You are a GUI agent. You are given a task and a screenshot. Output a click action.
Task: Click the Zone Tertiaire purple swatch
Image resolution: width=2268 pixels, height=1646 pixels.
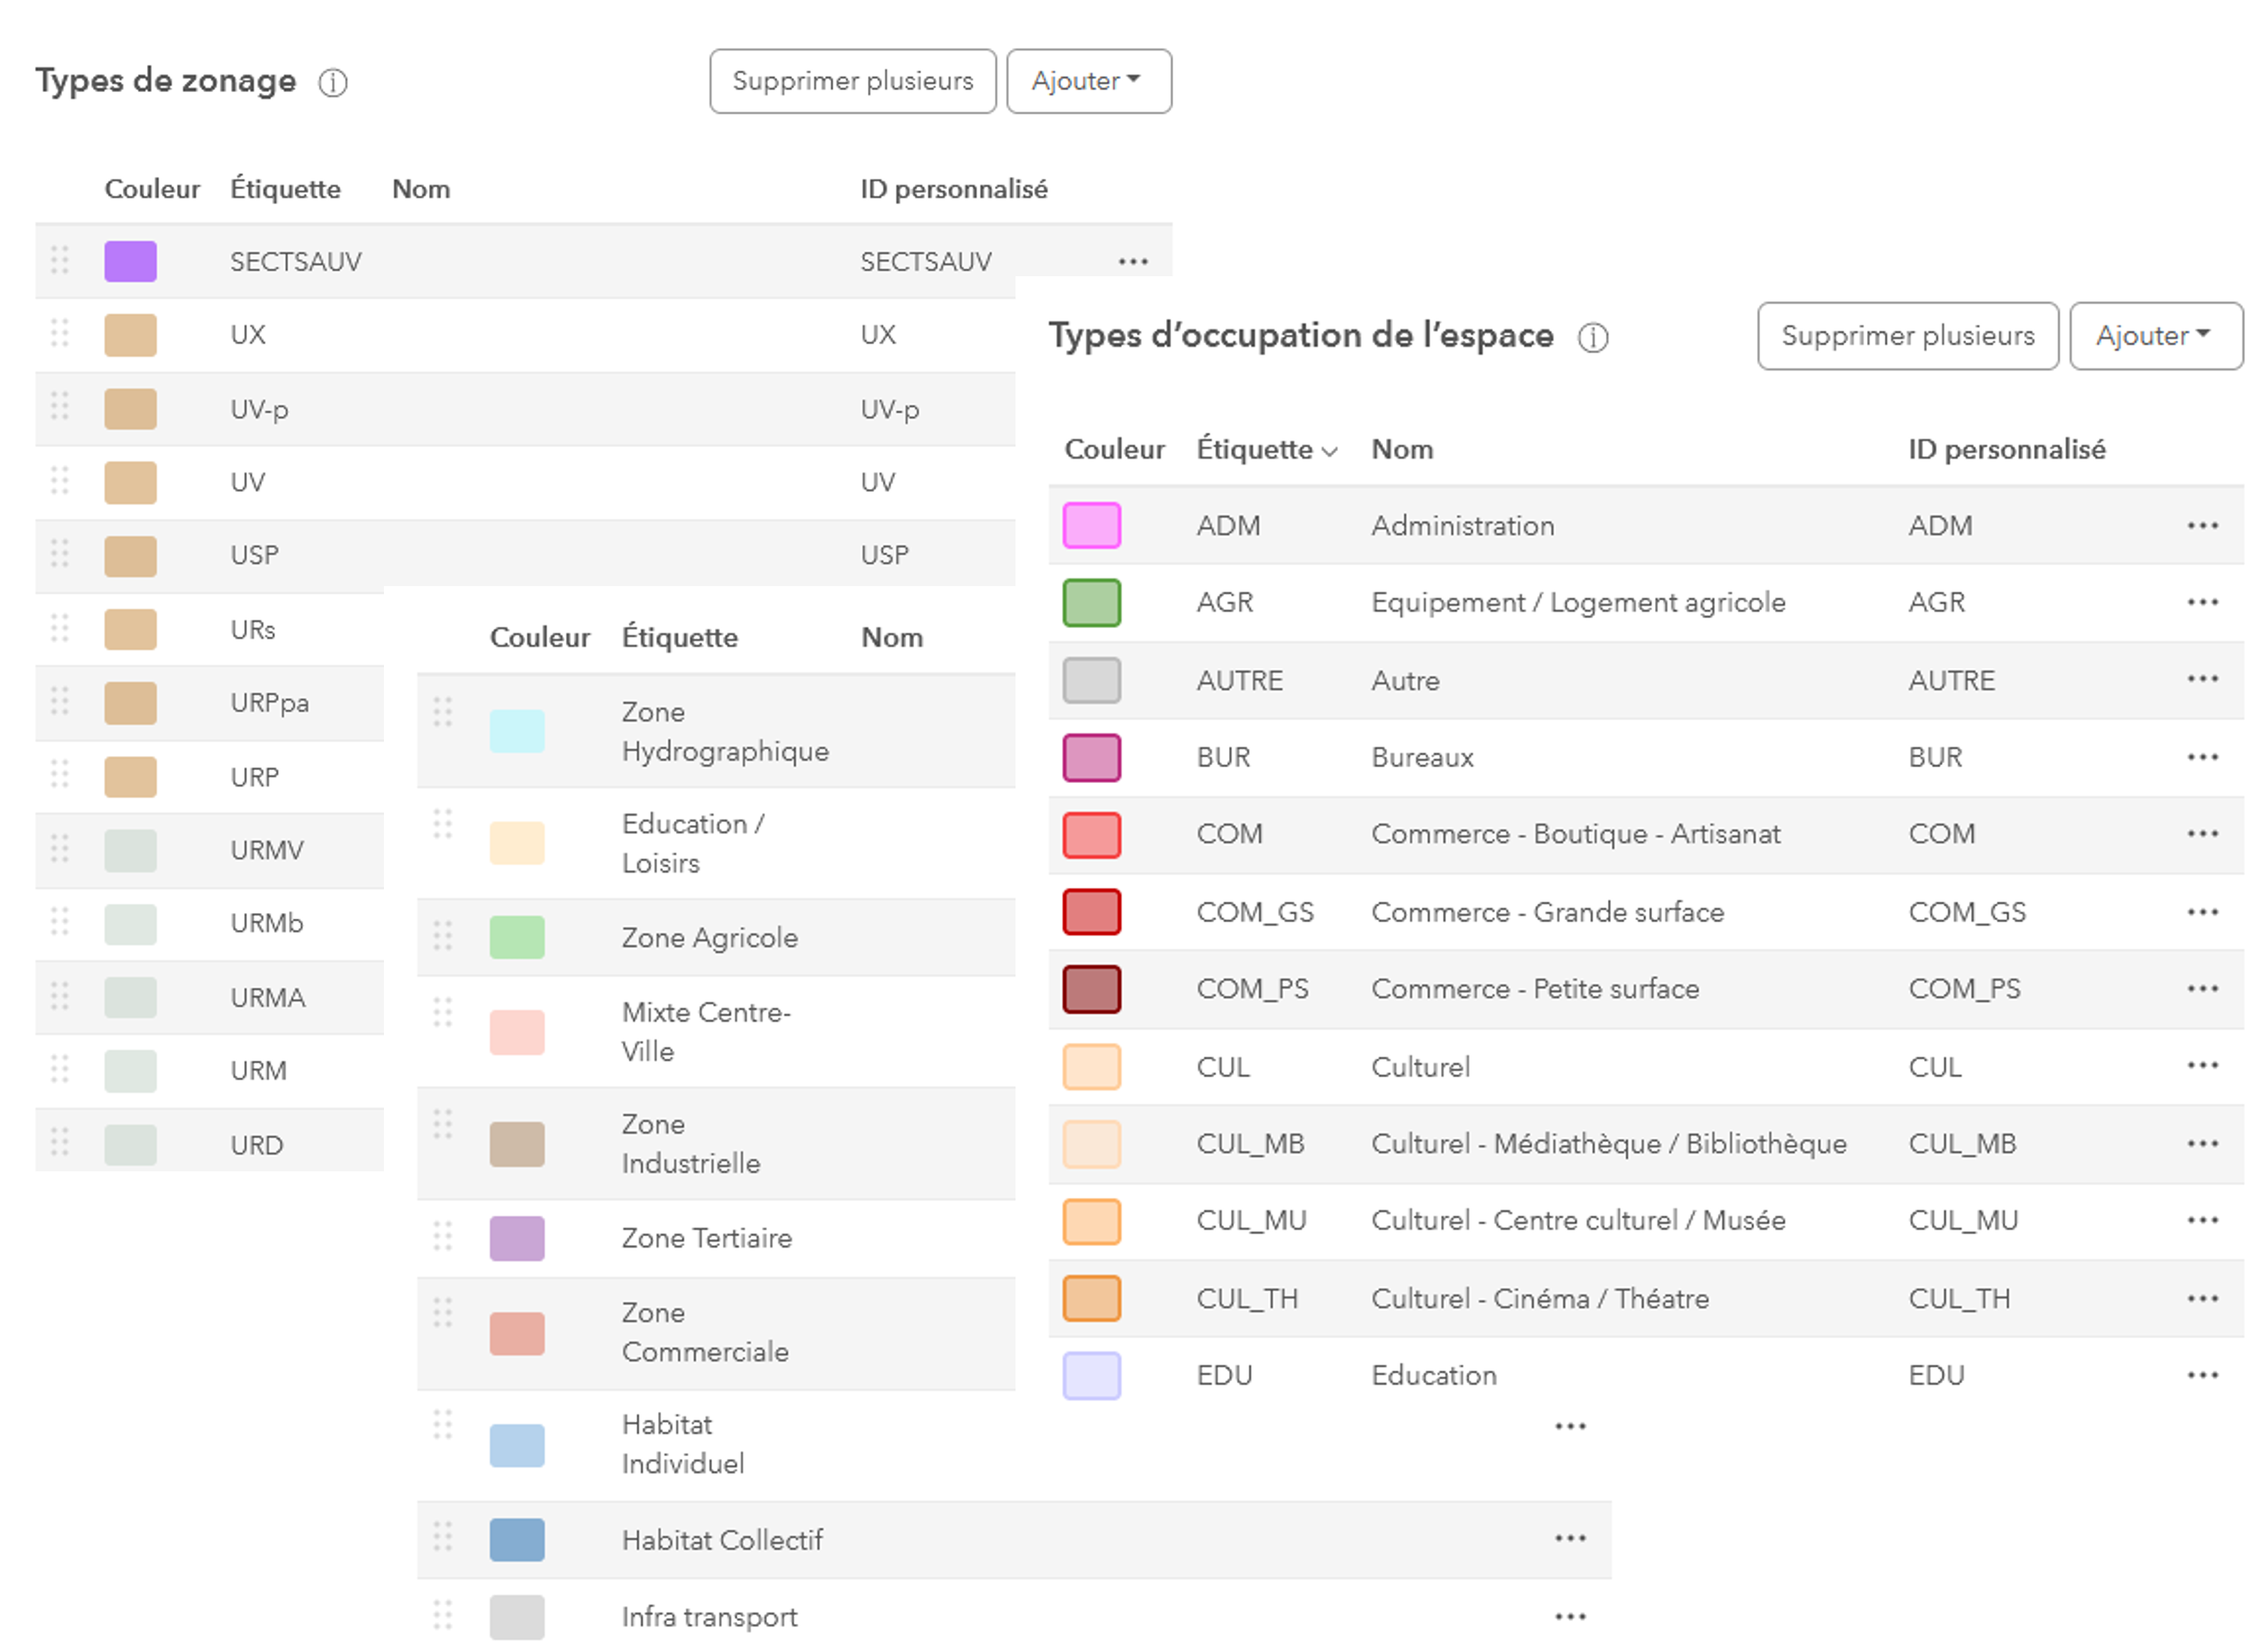click(517, 1239)
